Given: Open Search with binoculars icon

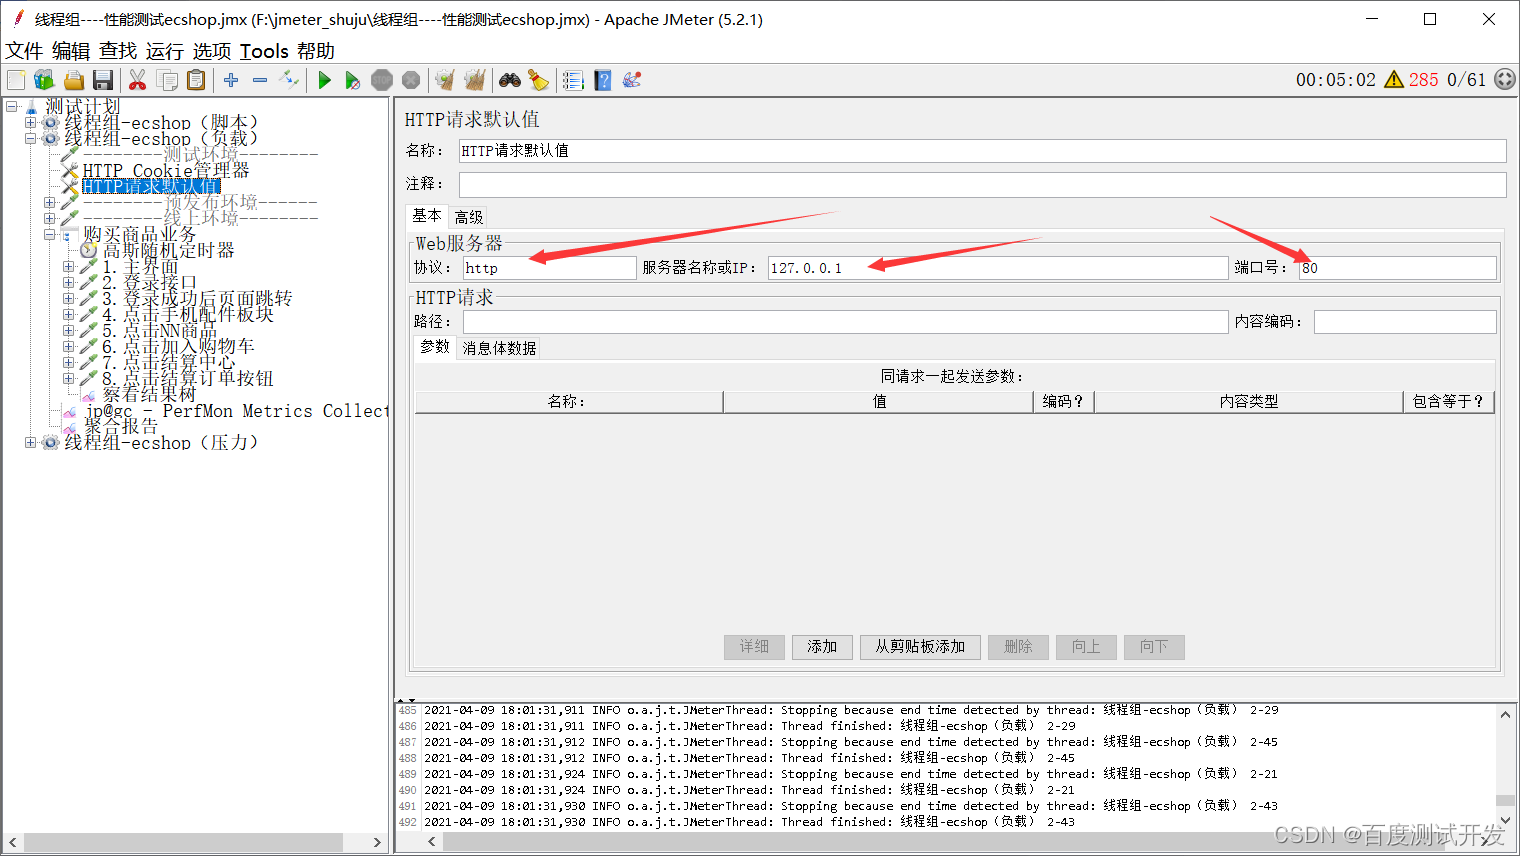Looking at the screenshot, I should (510, 80).
